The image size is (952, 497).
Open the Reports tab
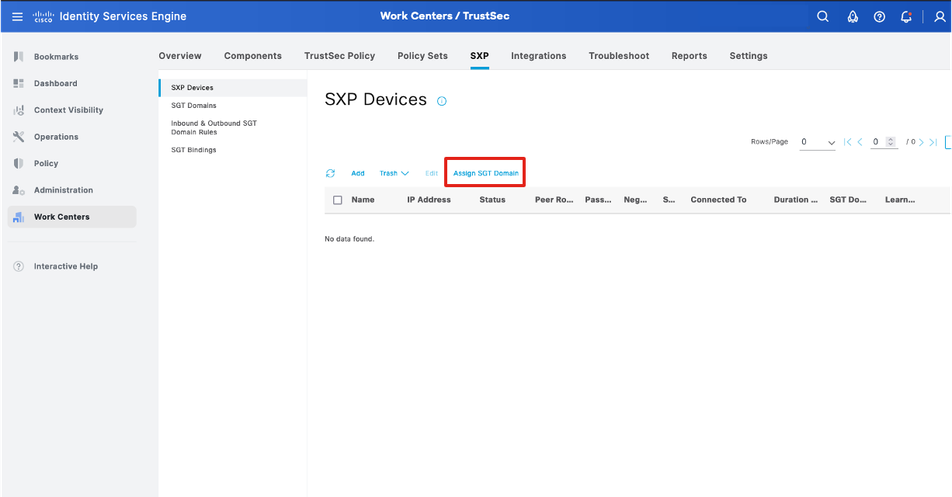(x=689, y=56)
